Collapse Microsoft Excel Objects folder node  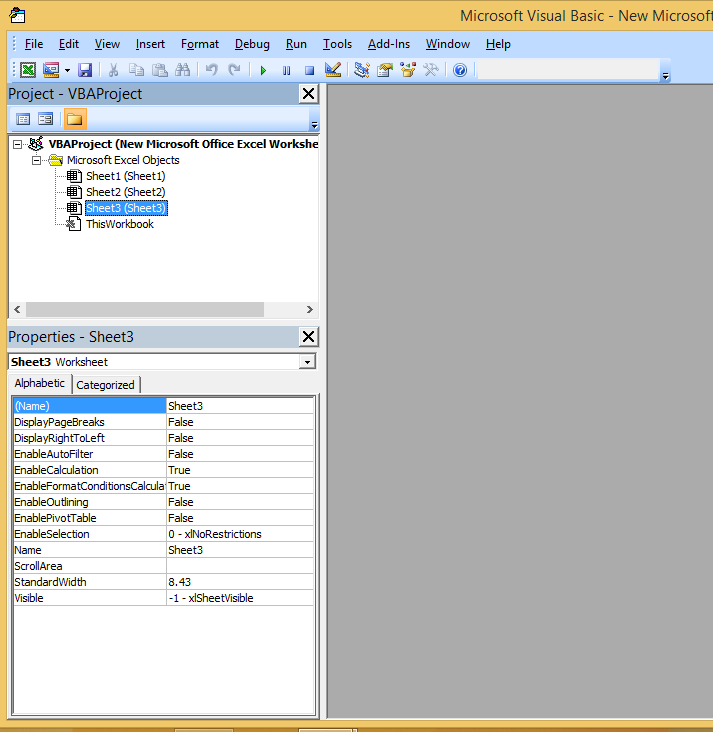coord(36,161)
